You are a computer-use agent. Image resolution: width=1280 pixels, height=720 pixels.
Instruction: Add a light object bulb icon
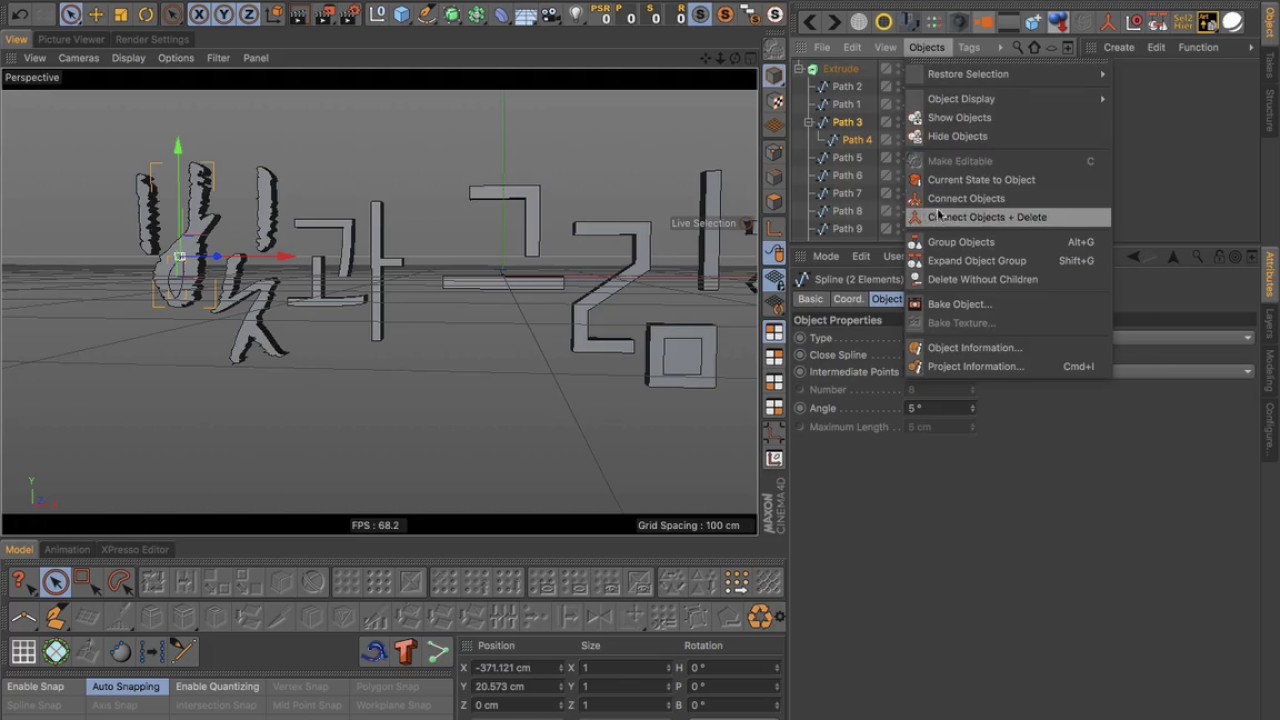[x=576, y=15]
